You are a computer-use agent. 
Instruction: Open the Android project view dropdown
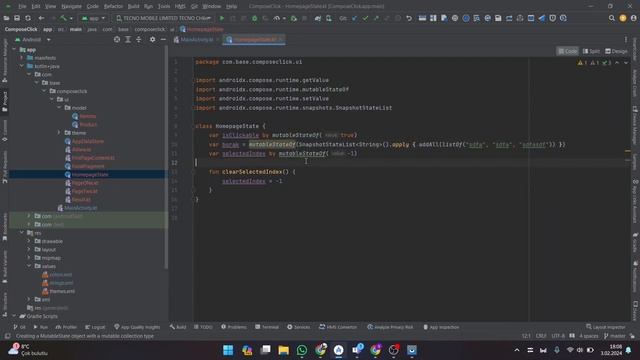(33, 40)
